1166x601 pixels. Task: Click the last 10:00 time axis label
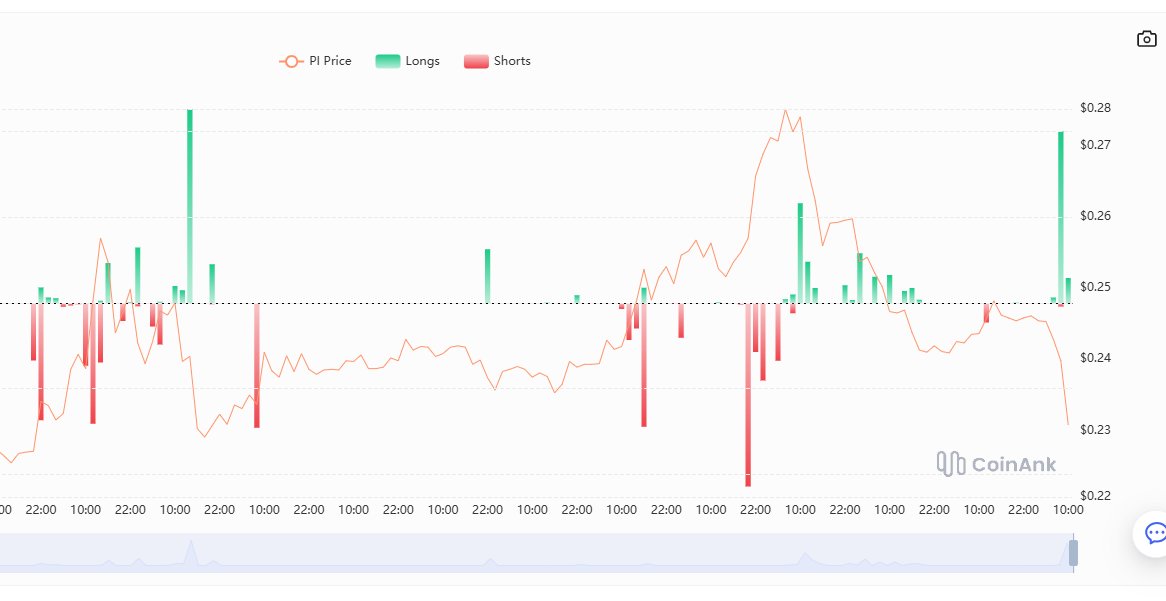click(1068, 510)
